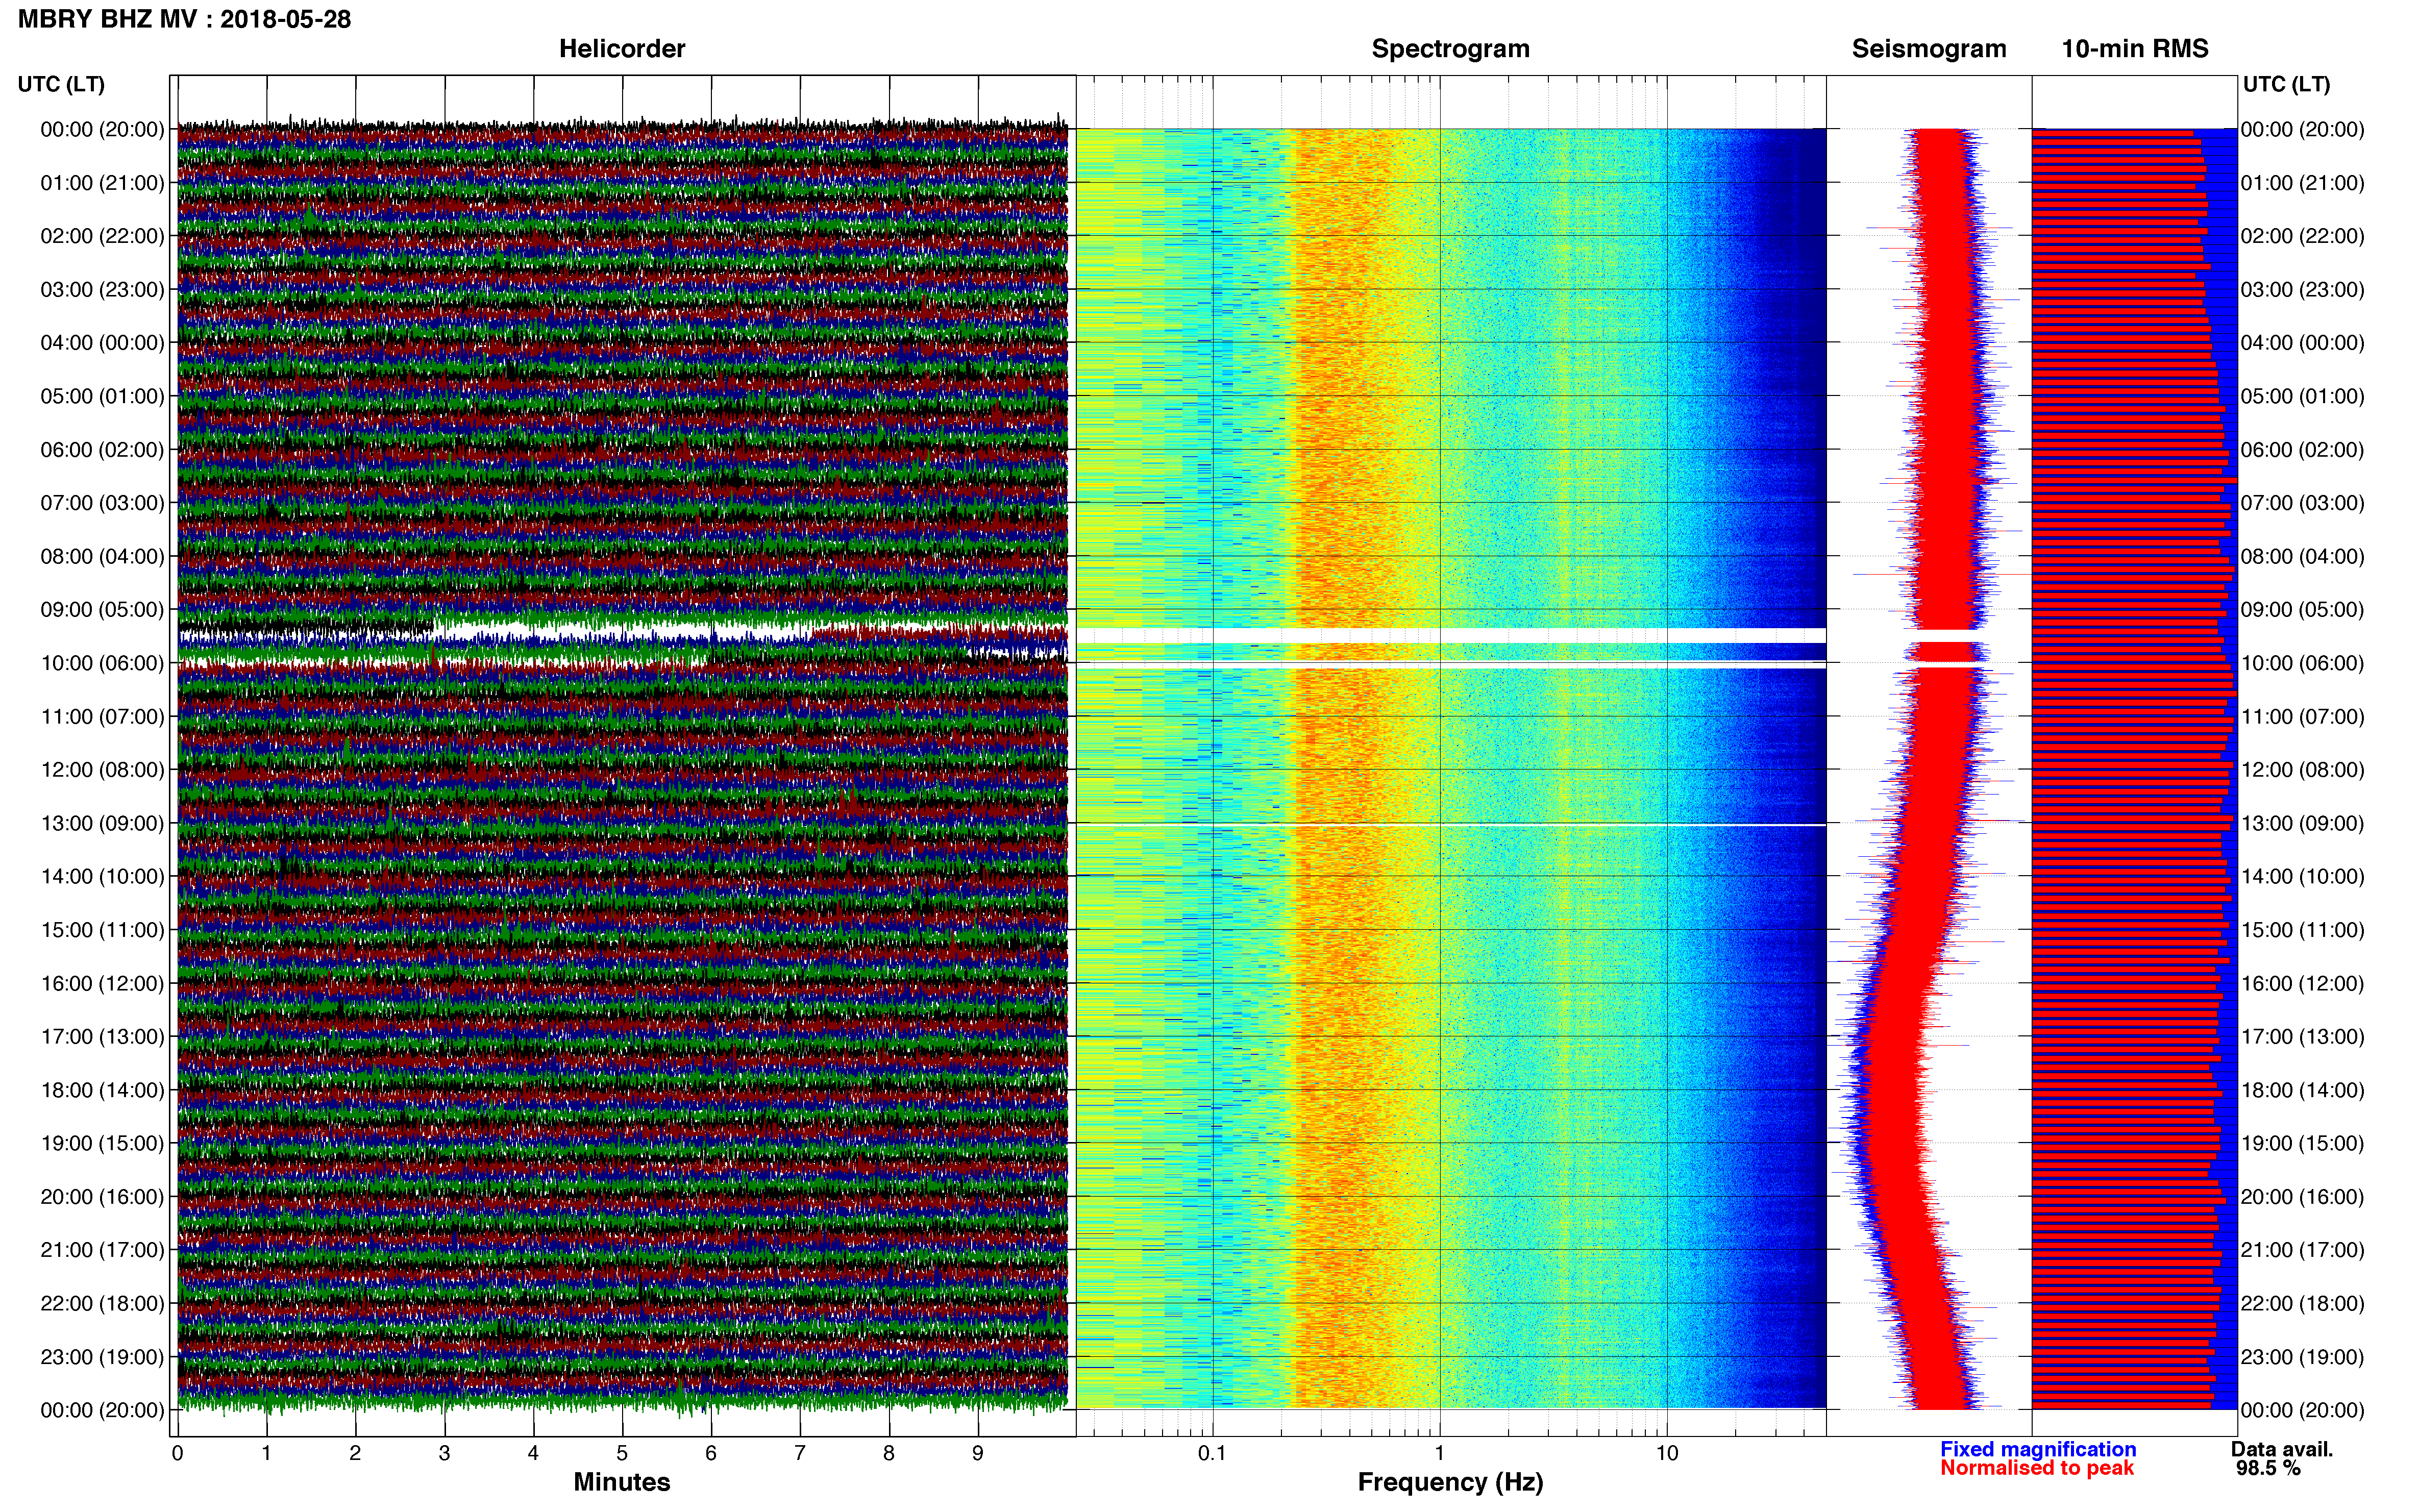The height and width of the screenshot is (1512, 2419).
Task: Click the right '01:00 (21:00)' time label
Action: coord(2303,183)
